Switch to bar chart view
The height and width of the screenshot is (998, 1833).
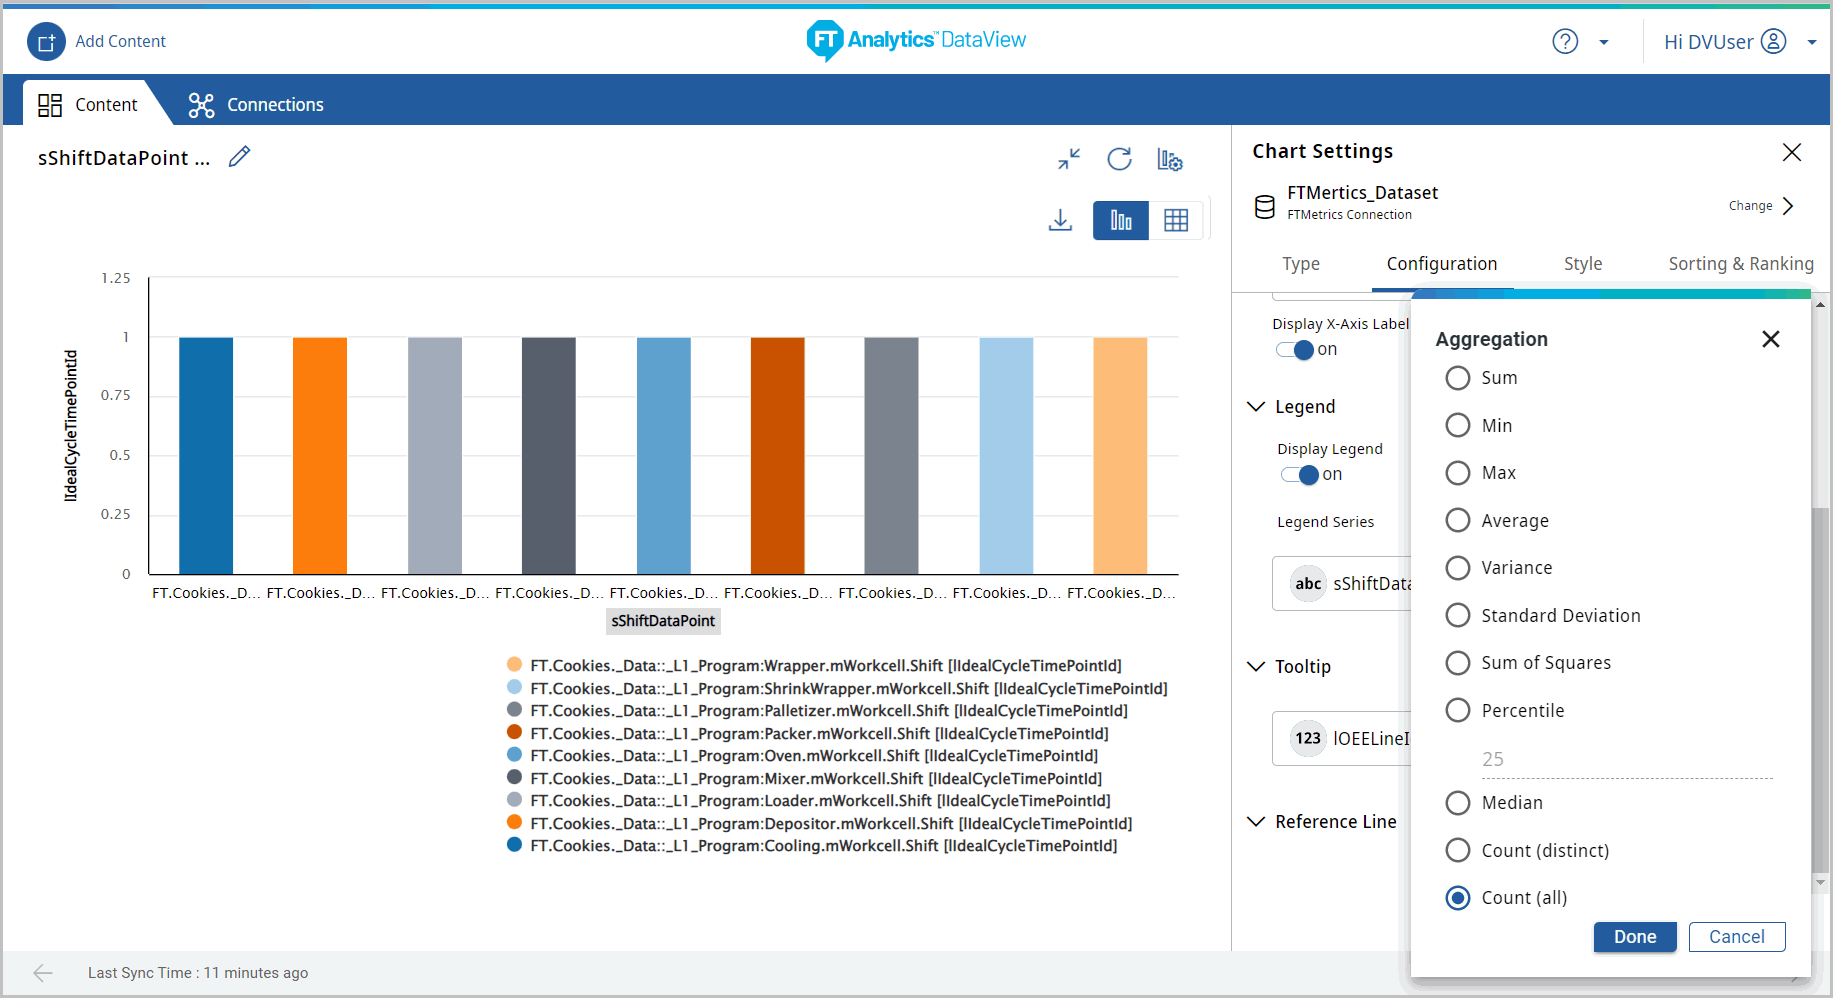click(x=1121, y=220)
